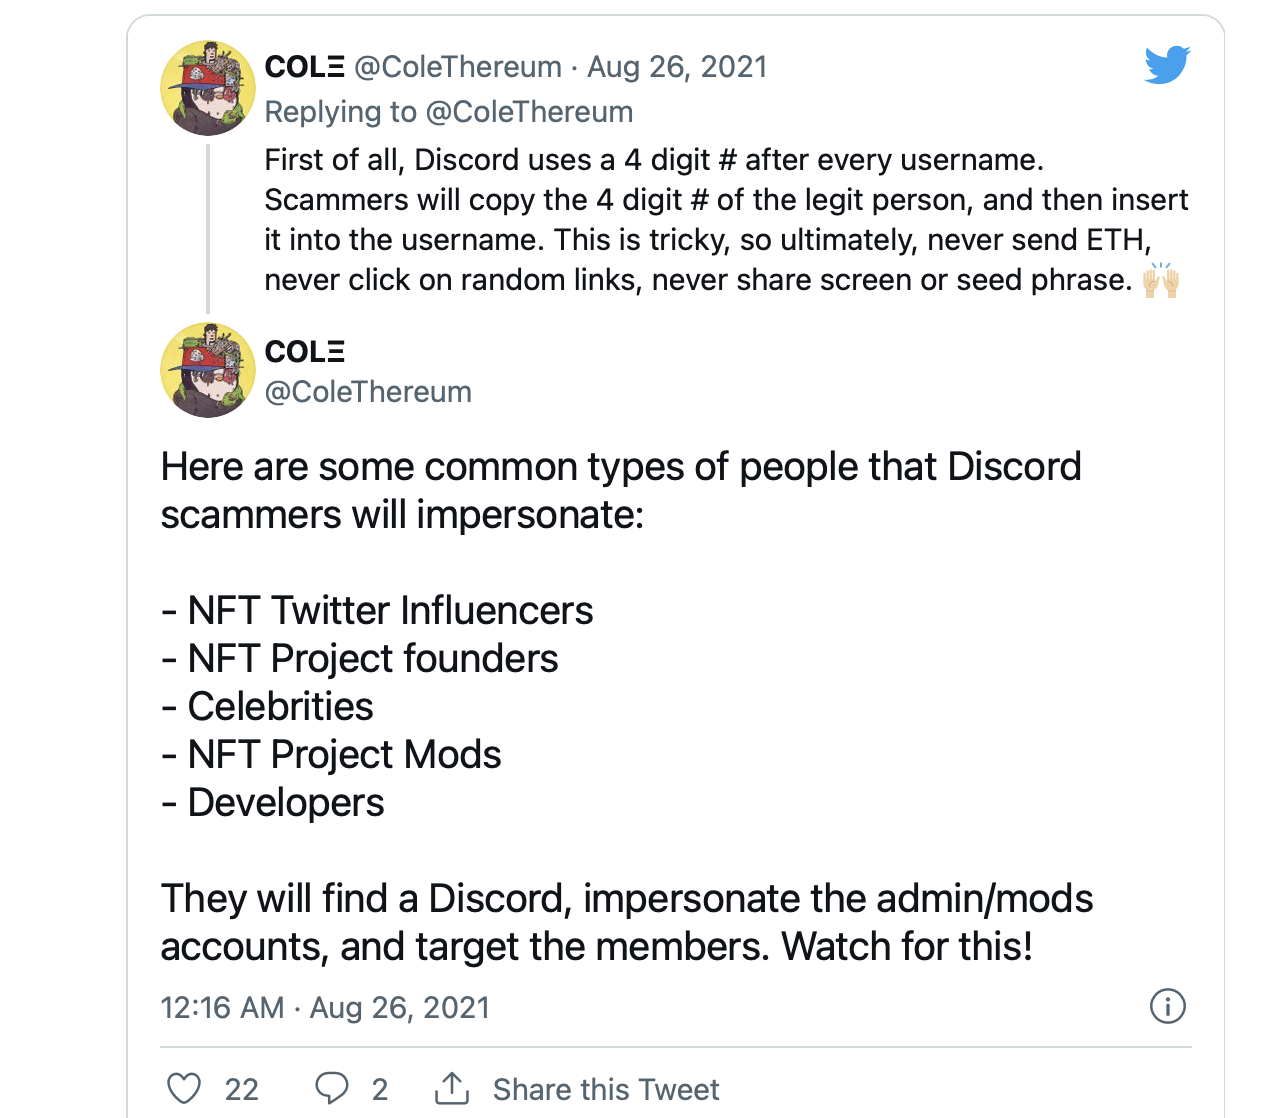This screenshot has width=1274, height=1118.
Task: Open the tweet info circle icon
Action: pos(1167,1006)
